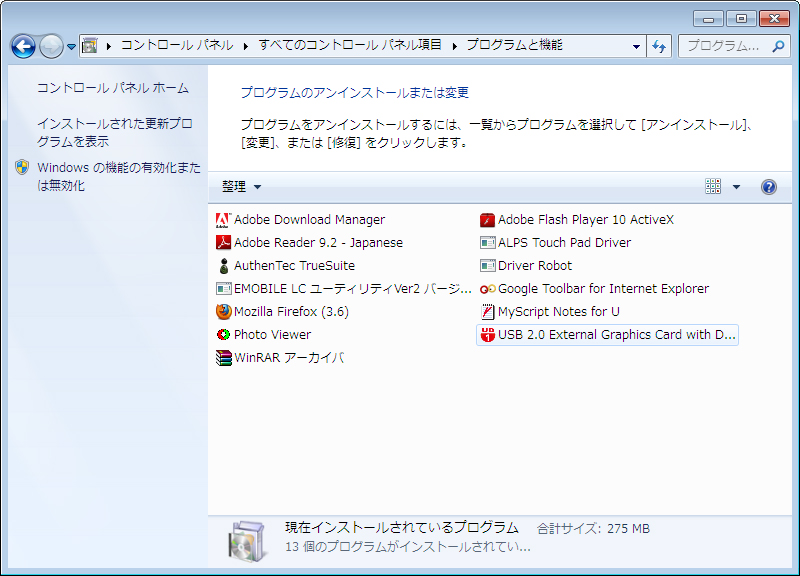800x576 pixels.
Task: Expand the view options dropdown arrow
Action: [x=736, y=187]
